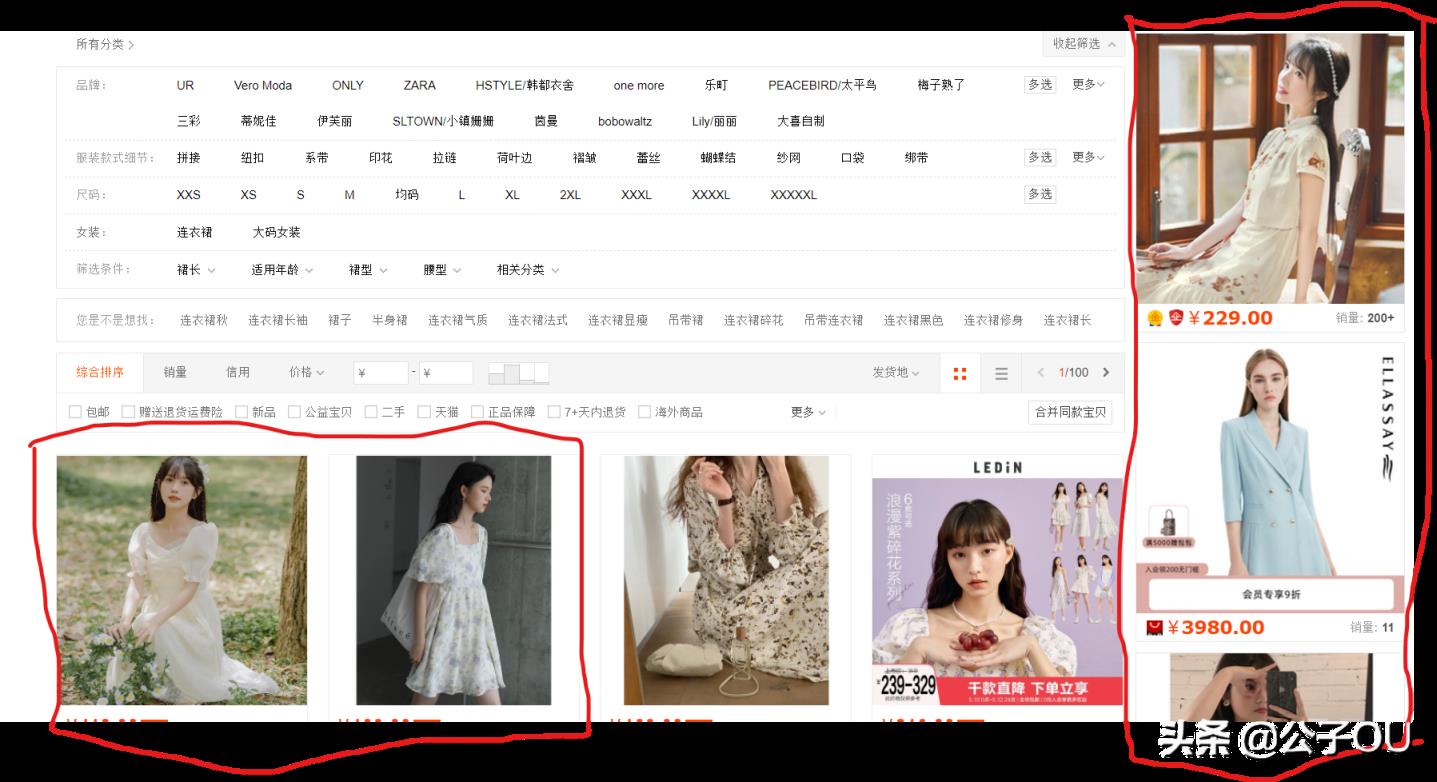Viewport: 1437px width, 782px height.
Task: Switch to grid view icon
Action: pos(960,373)
